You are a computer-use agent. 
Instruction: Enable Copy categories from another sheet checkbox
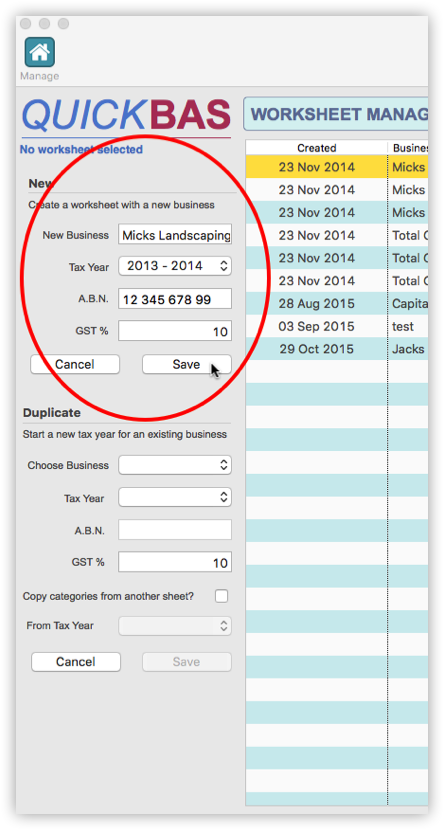[x=221, y=596]
